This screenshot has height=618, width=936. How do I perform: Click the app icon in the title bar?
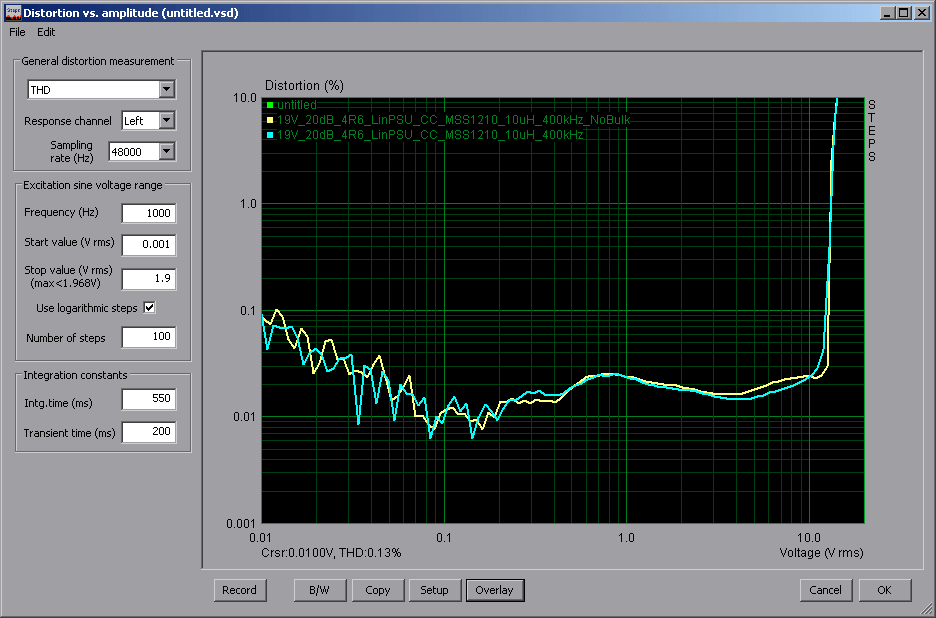point(11,12)
